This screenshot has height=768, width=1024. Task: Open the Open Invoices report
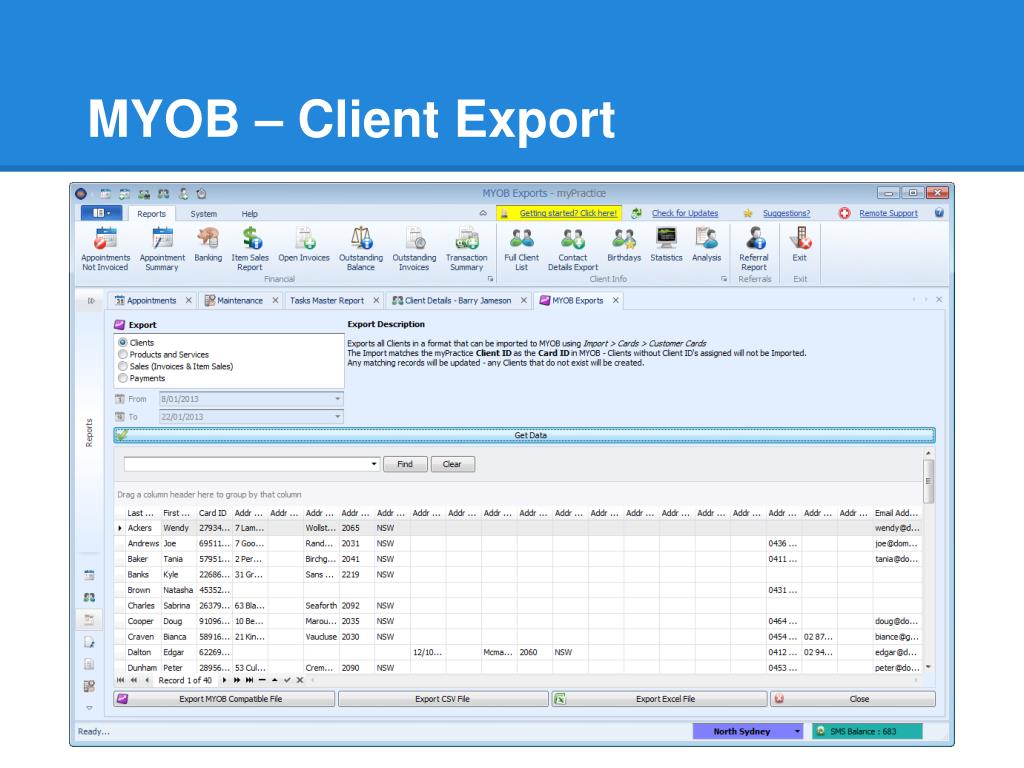tap(304, 245)
